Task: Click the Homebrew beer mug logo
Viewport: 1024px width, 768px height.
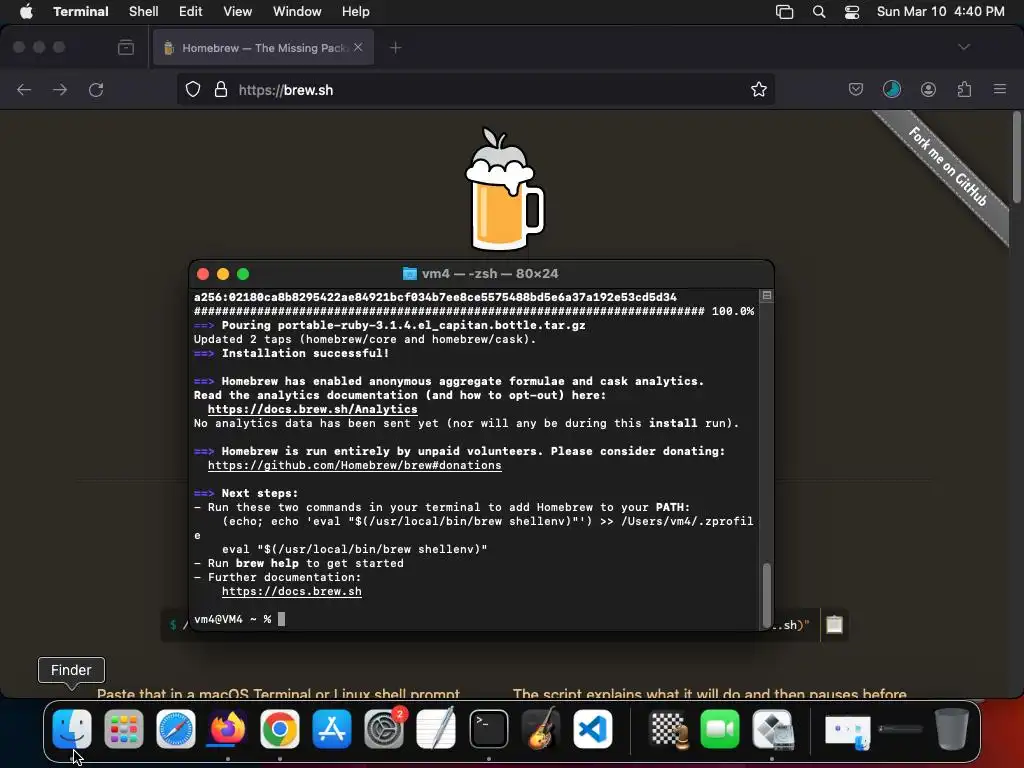Action: coord(504,189)
